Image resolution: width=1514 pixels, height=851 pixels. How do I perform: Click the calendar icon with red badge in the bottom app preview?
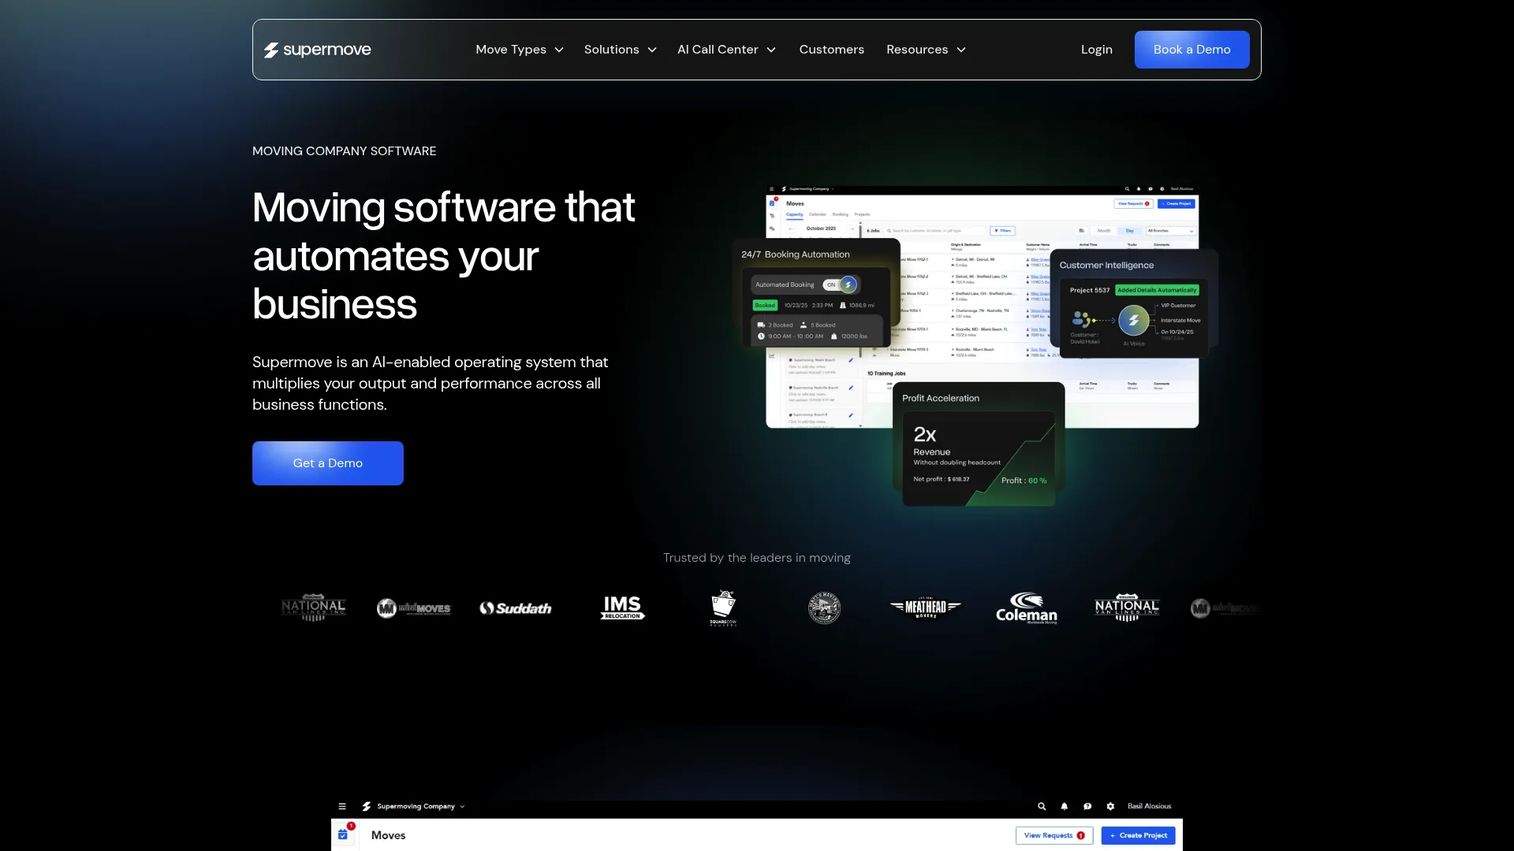pos(344,833)
